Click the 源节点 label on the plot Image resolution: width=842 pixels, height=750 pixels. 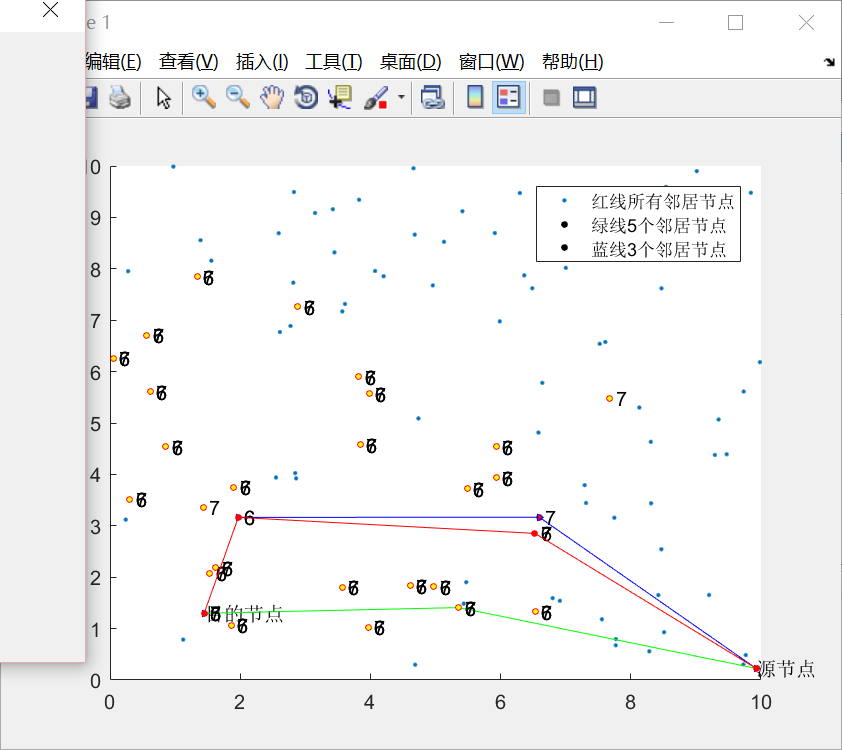[787, 670]
